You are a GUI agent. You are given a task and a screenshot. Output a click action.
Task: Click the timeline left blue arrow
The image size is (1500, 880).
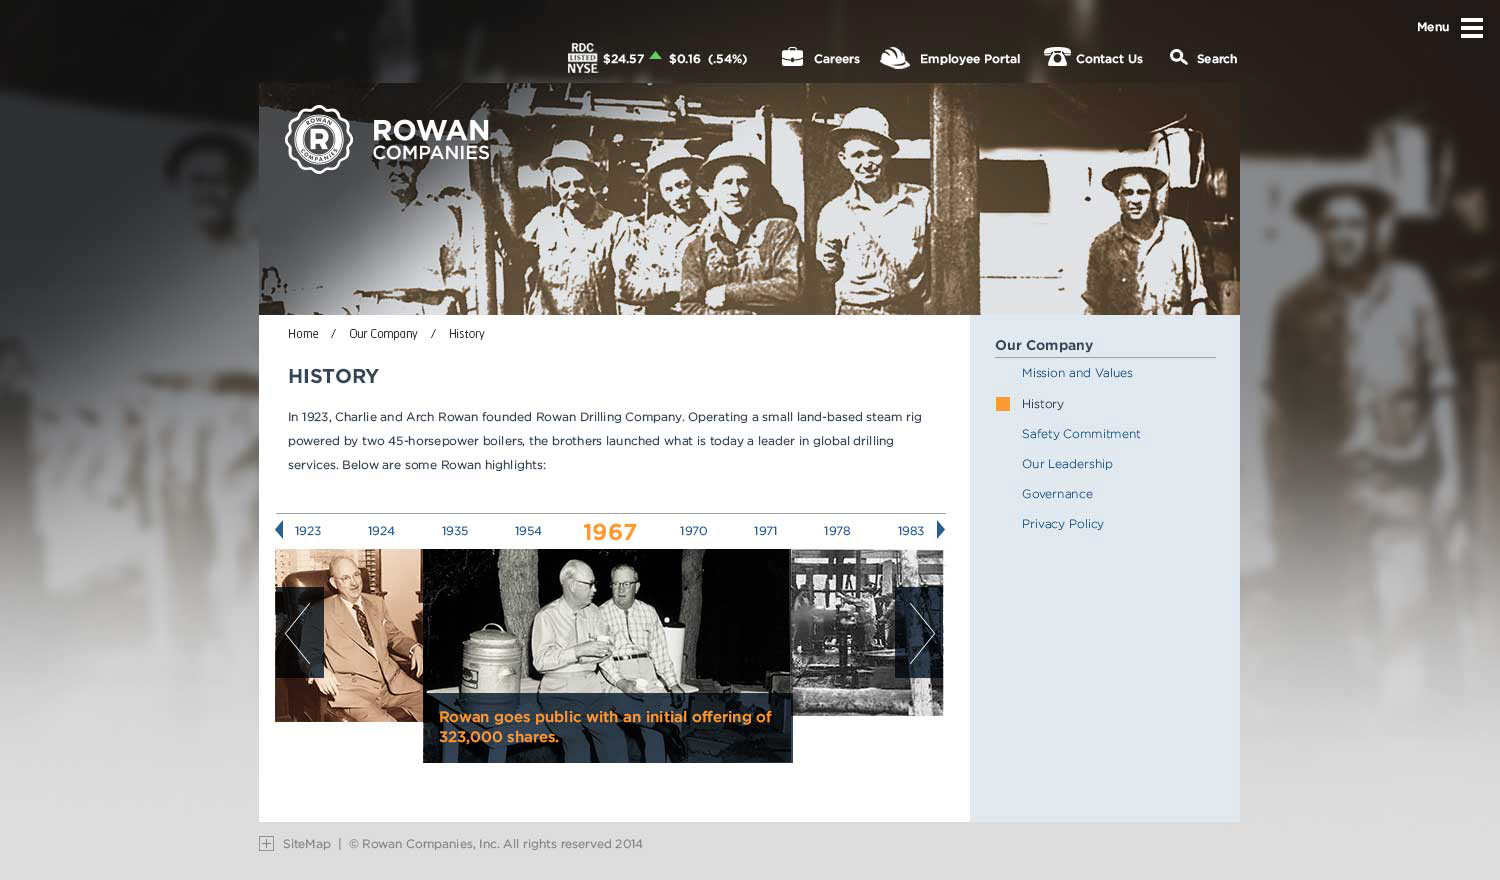point(279,530)
